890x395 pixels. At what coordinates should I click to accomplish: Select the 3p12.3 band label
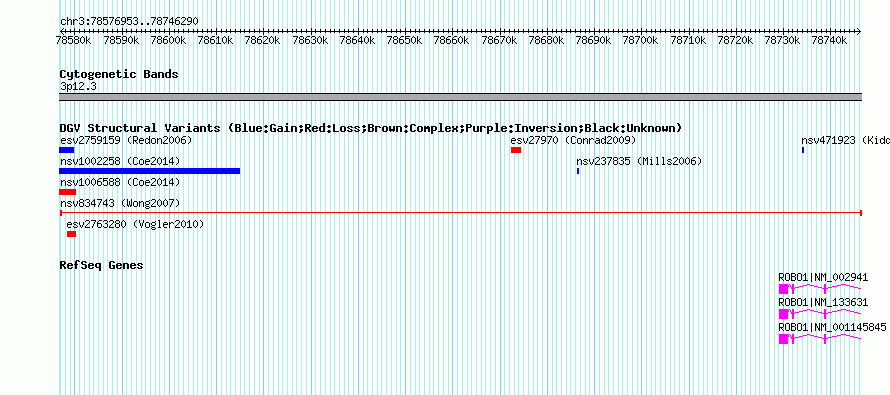pyautogui.click(x=78, y=87)
